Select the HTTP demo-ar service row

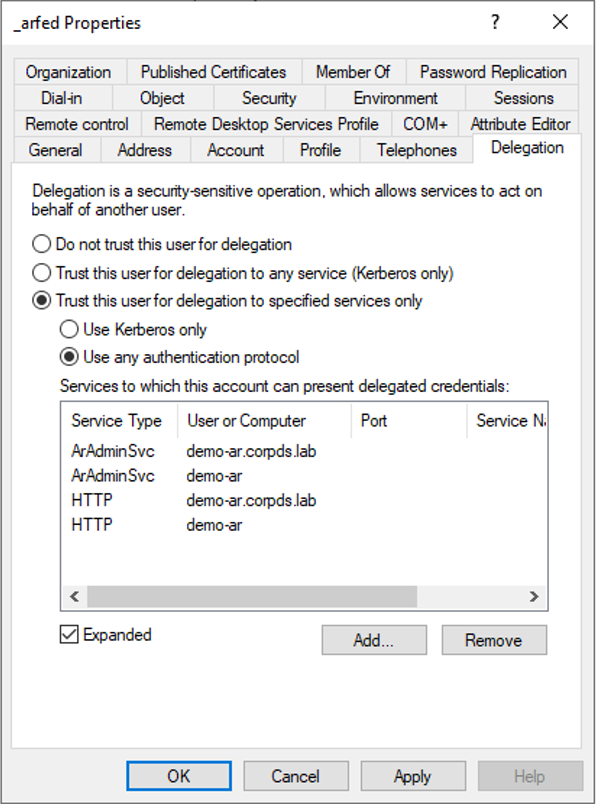click(x=156, y=525)
